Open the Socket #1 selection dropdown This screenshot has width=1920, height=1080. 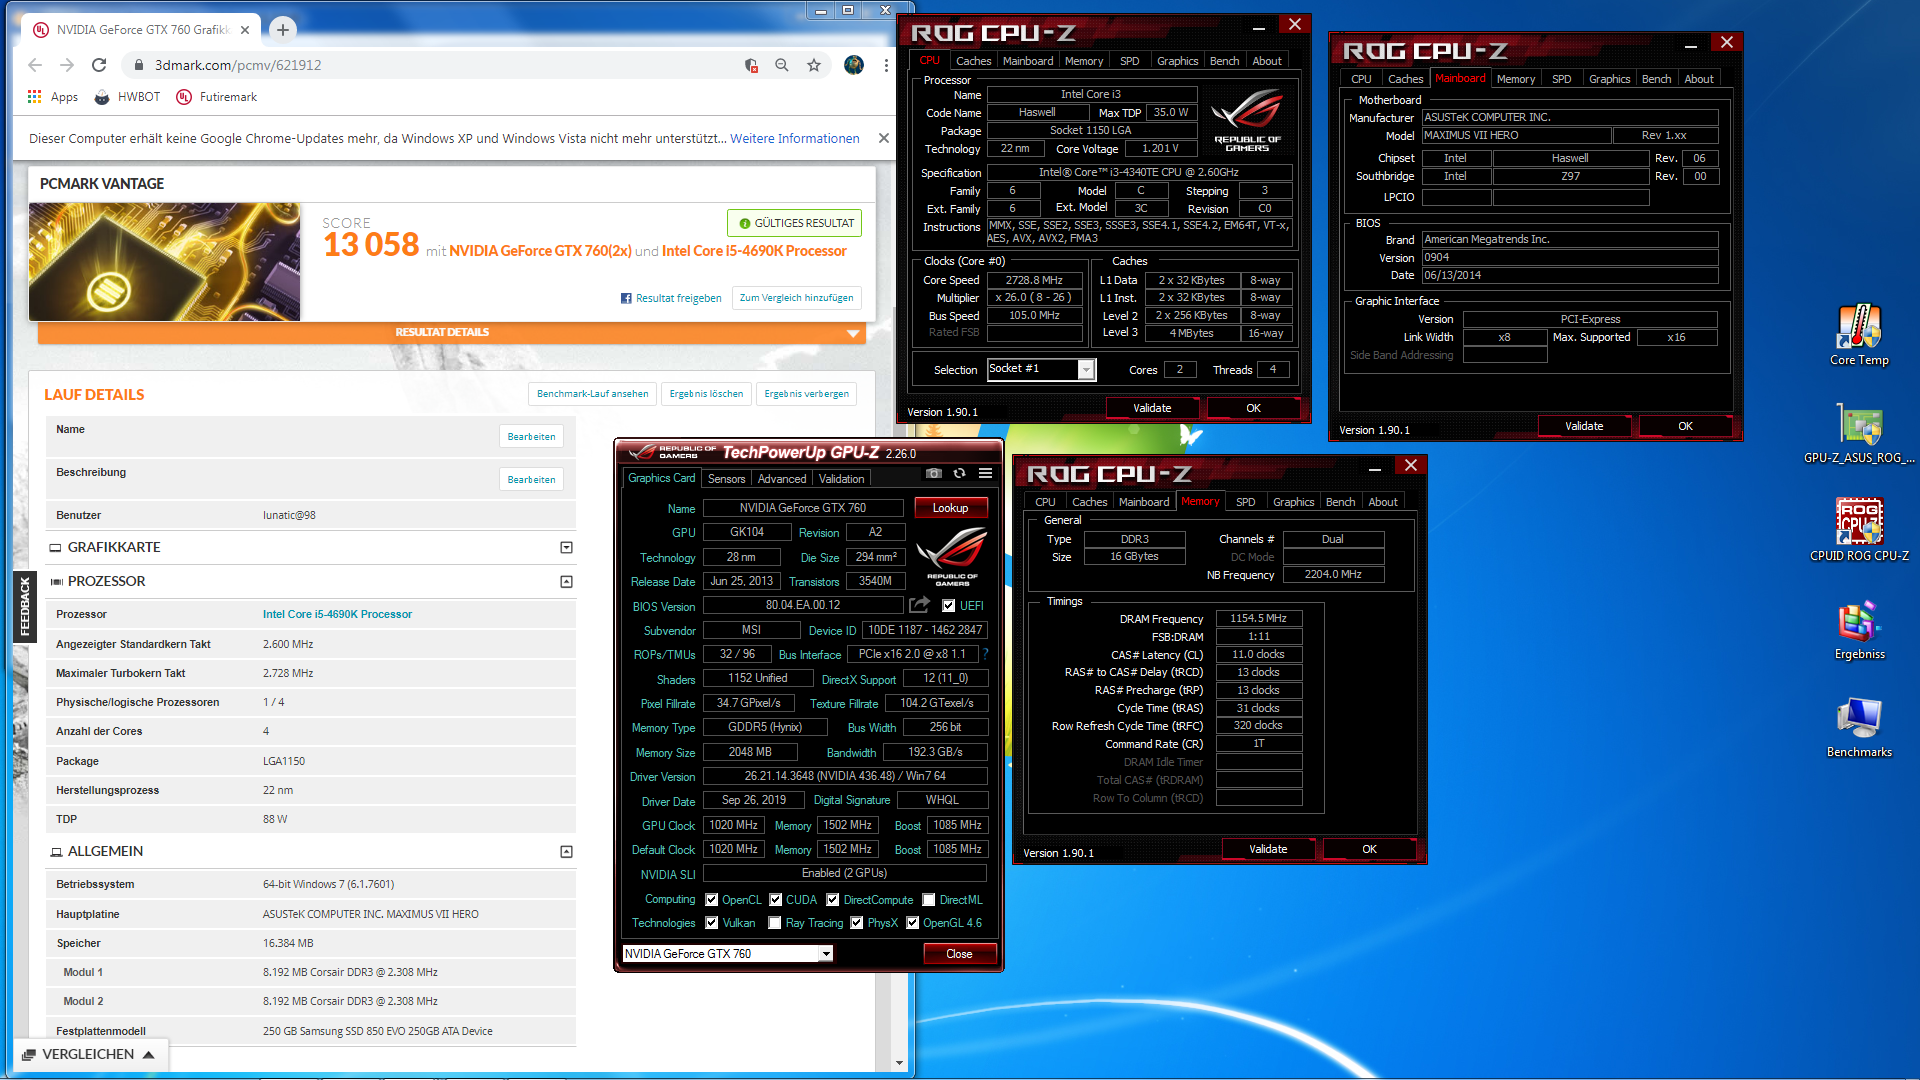pos(1041,369)
